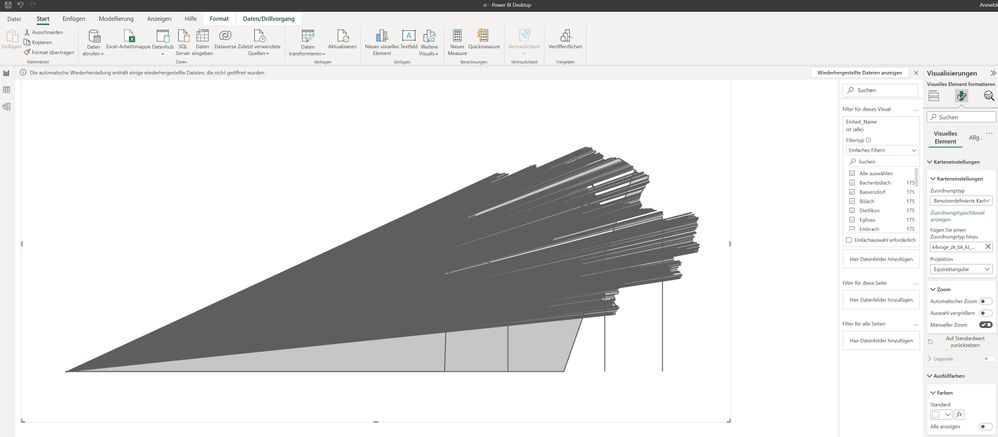Create a Quickmeasure
Viewport: 998px width, 437px height.
pos(484,39)
